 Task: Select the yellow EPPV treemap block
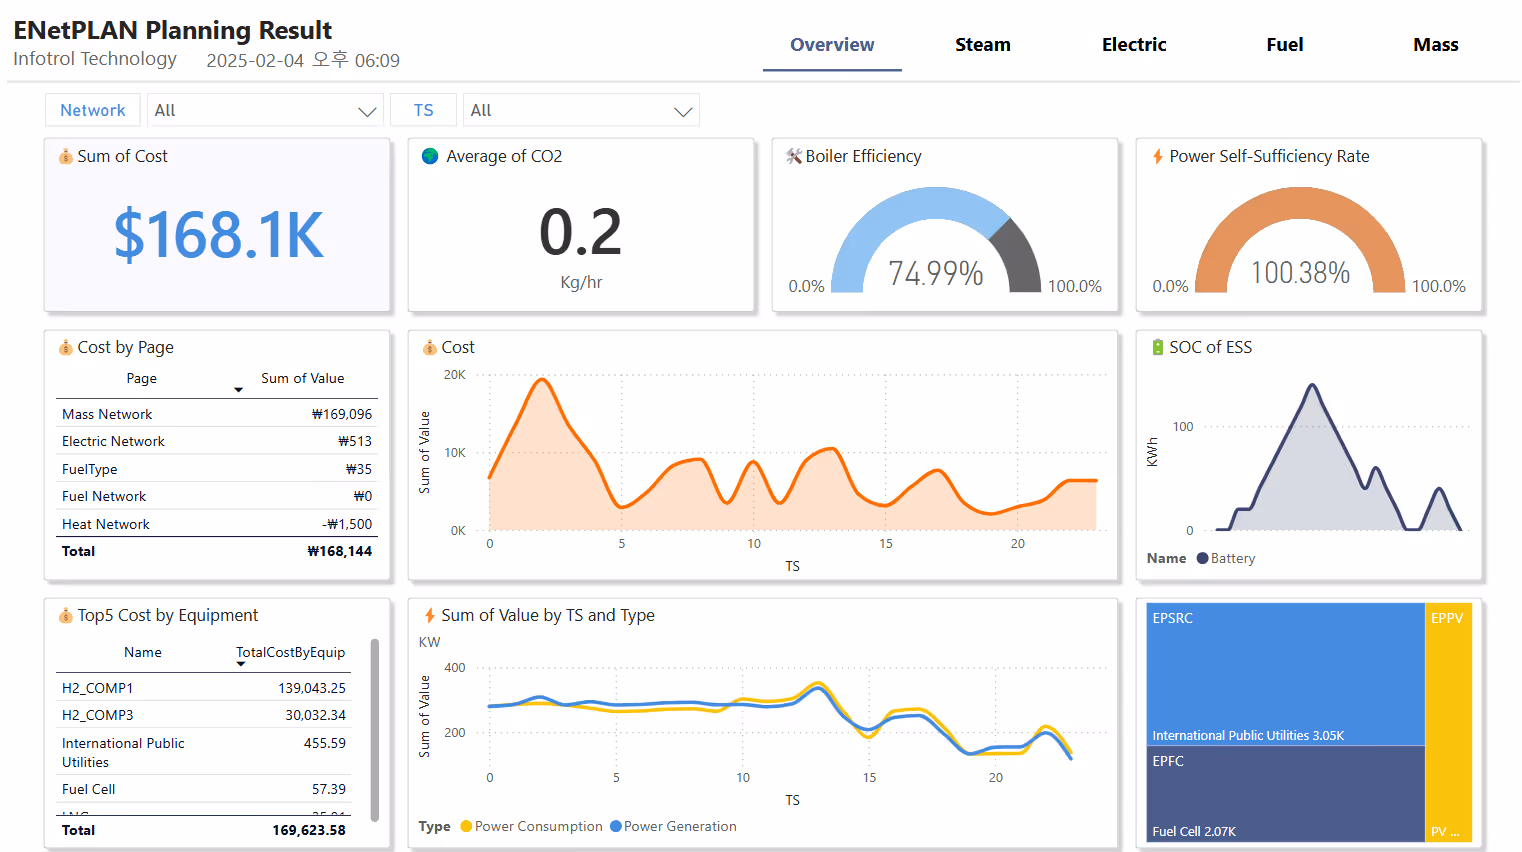click(x=1449, y=722)
